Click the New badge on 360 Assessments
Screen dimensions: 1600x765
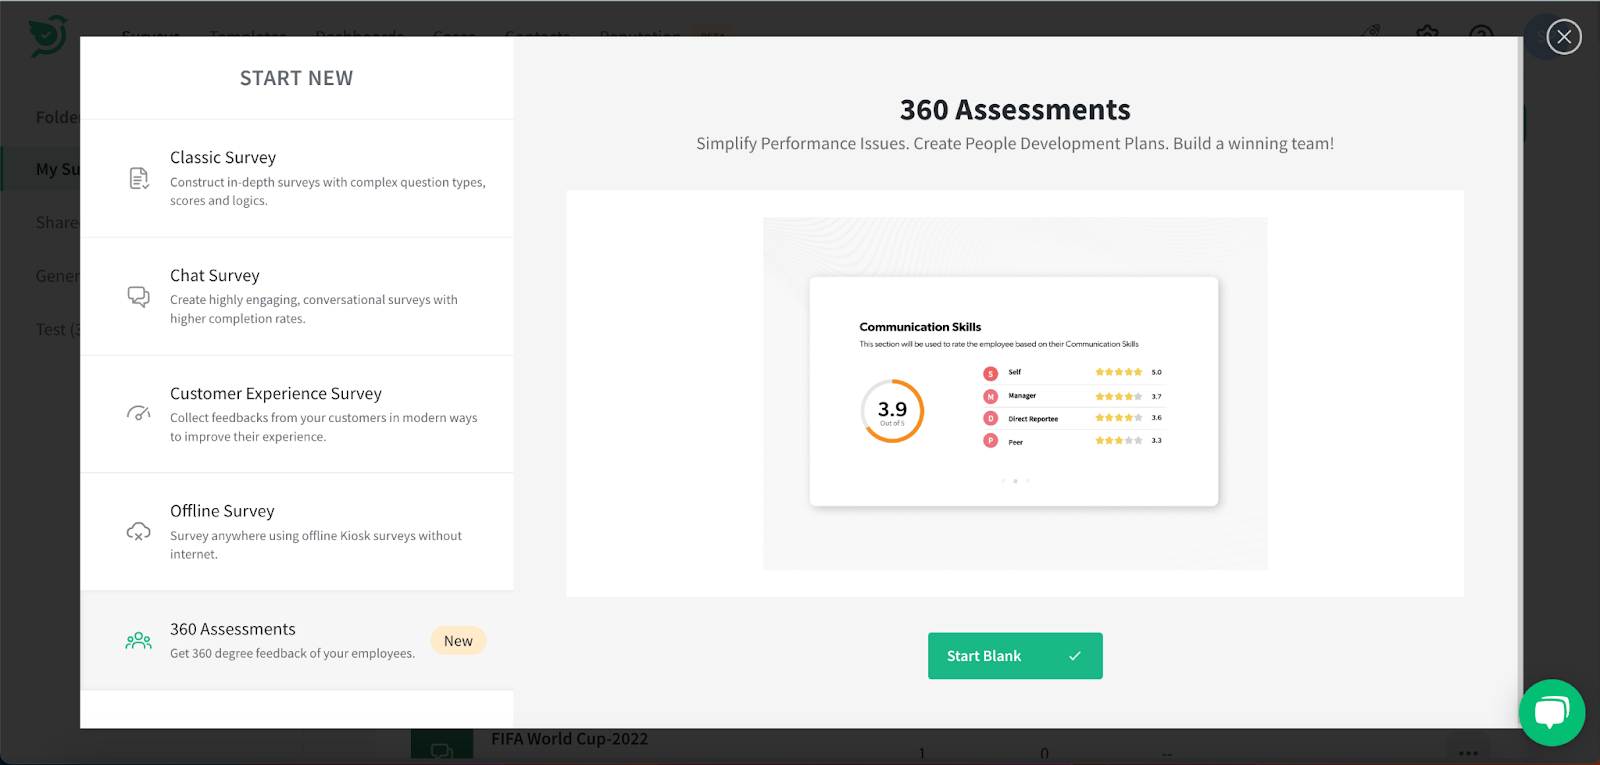(x=458, y=641)
